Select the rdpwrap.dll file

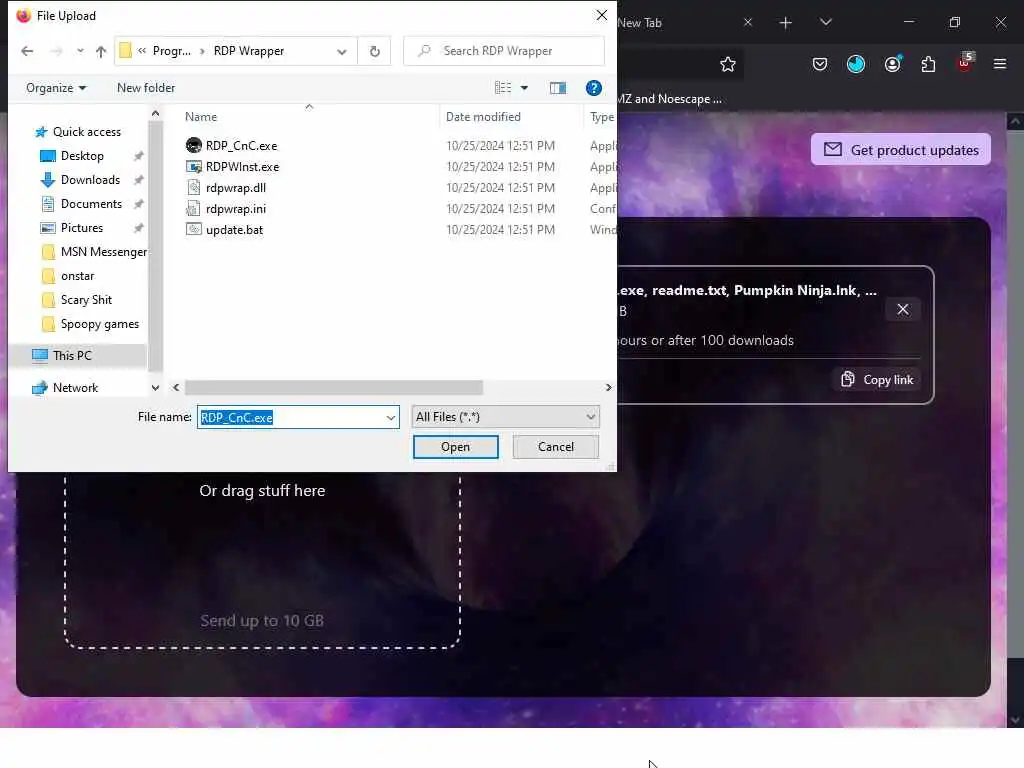(236, 187)
